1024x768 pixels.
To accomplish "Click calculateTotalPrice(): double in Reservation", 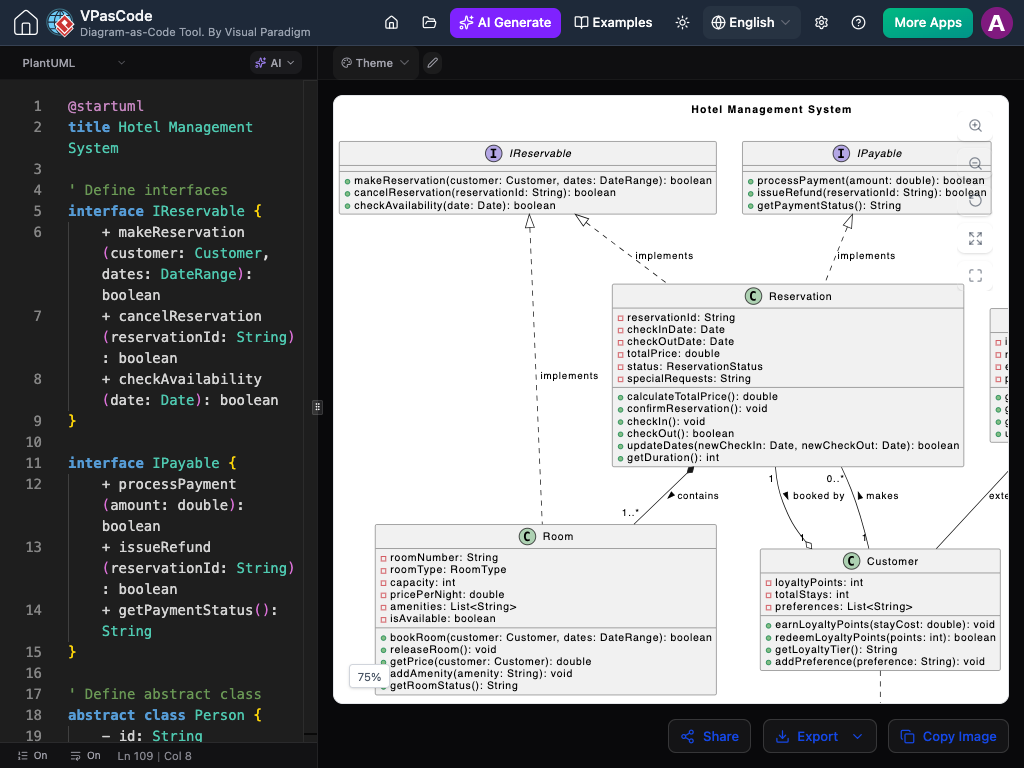I will (702, 396).
